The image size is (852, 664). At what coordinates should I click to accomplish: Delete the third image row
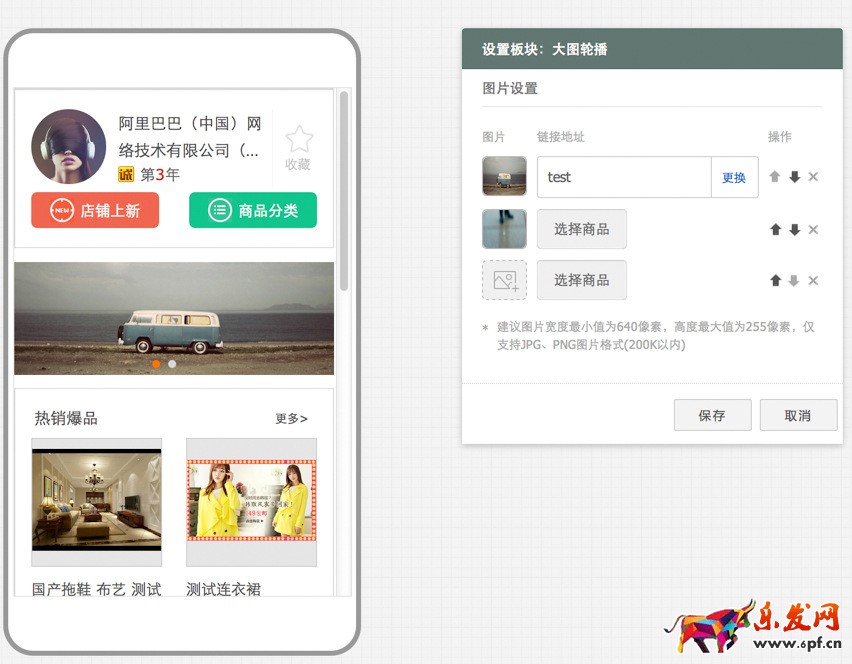coord(813,280)
